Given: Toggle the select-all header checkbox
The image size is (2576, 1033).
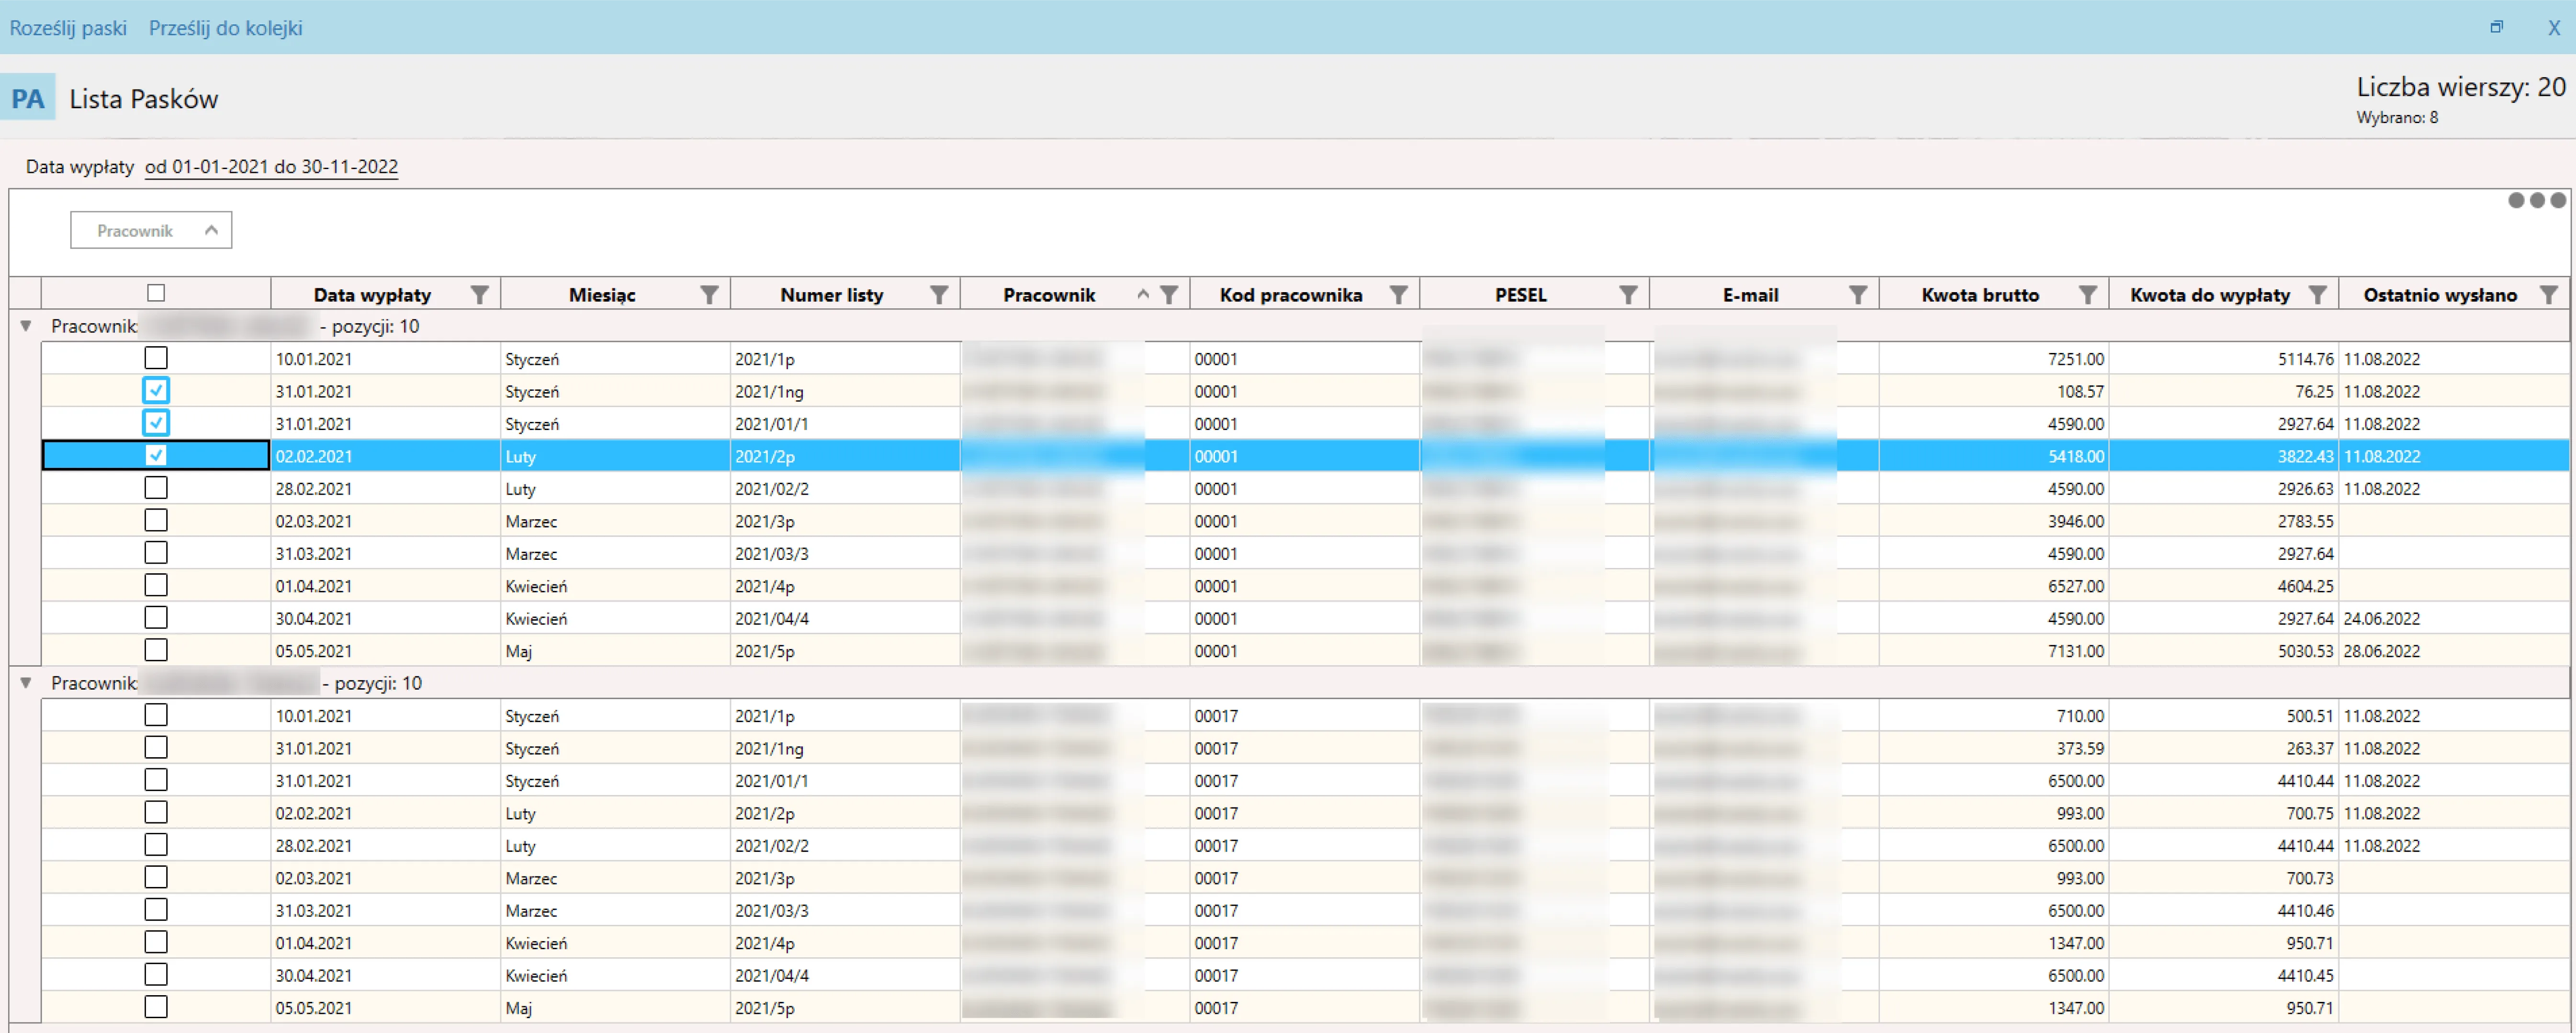Looking at the screenshot, I should tap(156, 293).
